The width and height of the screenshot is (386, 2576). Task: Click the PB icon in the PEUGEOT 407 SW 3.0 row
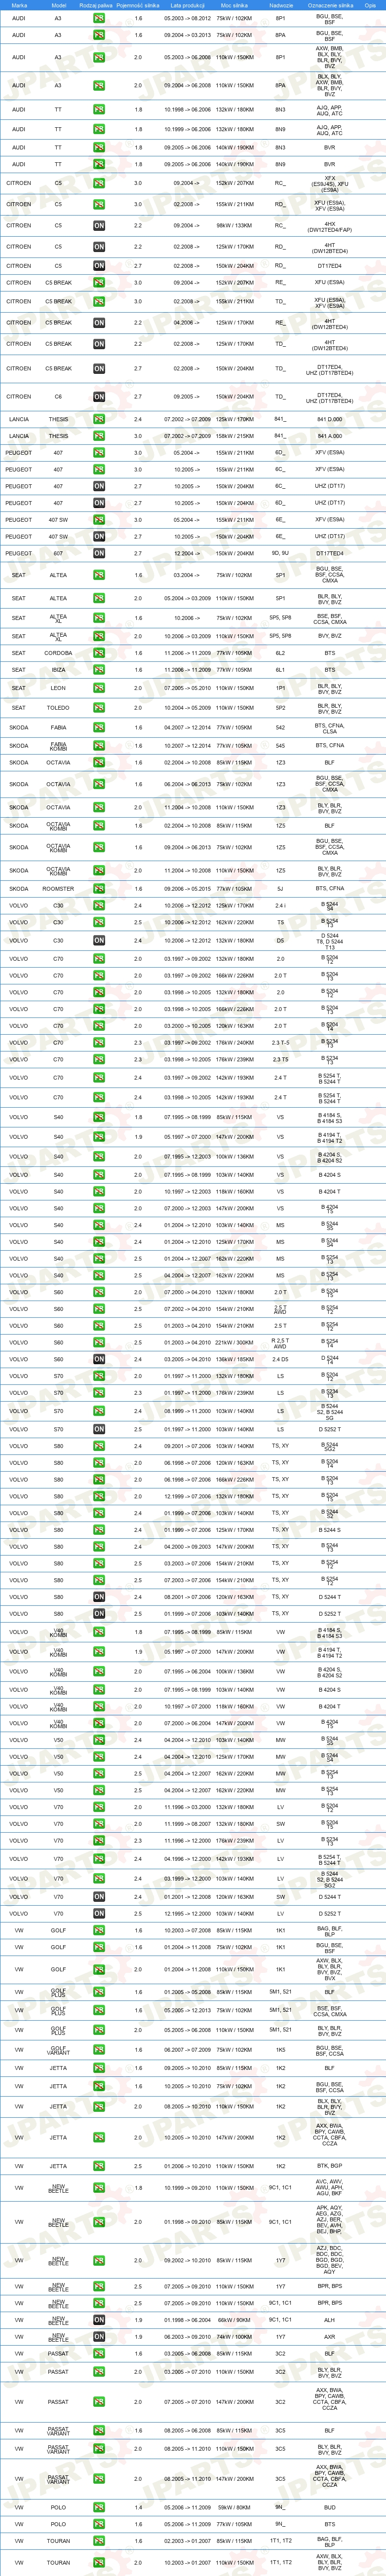point(99,520)
